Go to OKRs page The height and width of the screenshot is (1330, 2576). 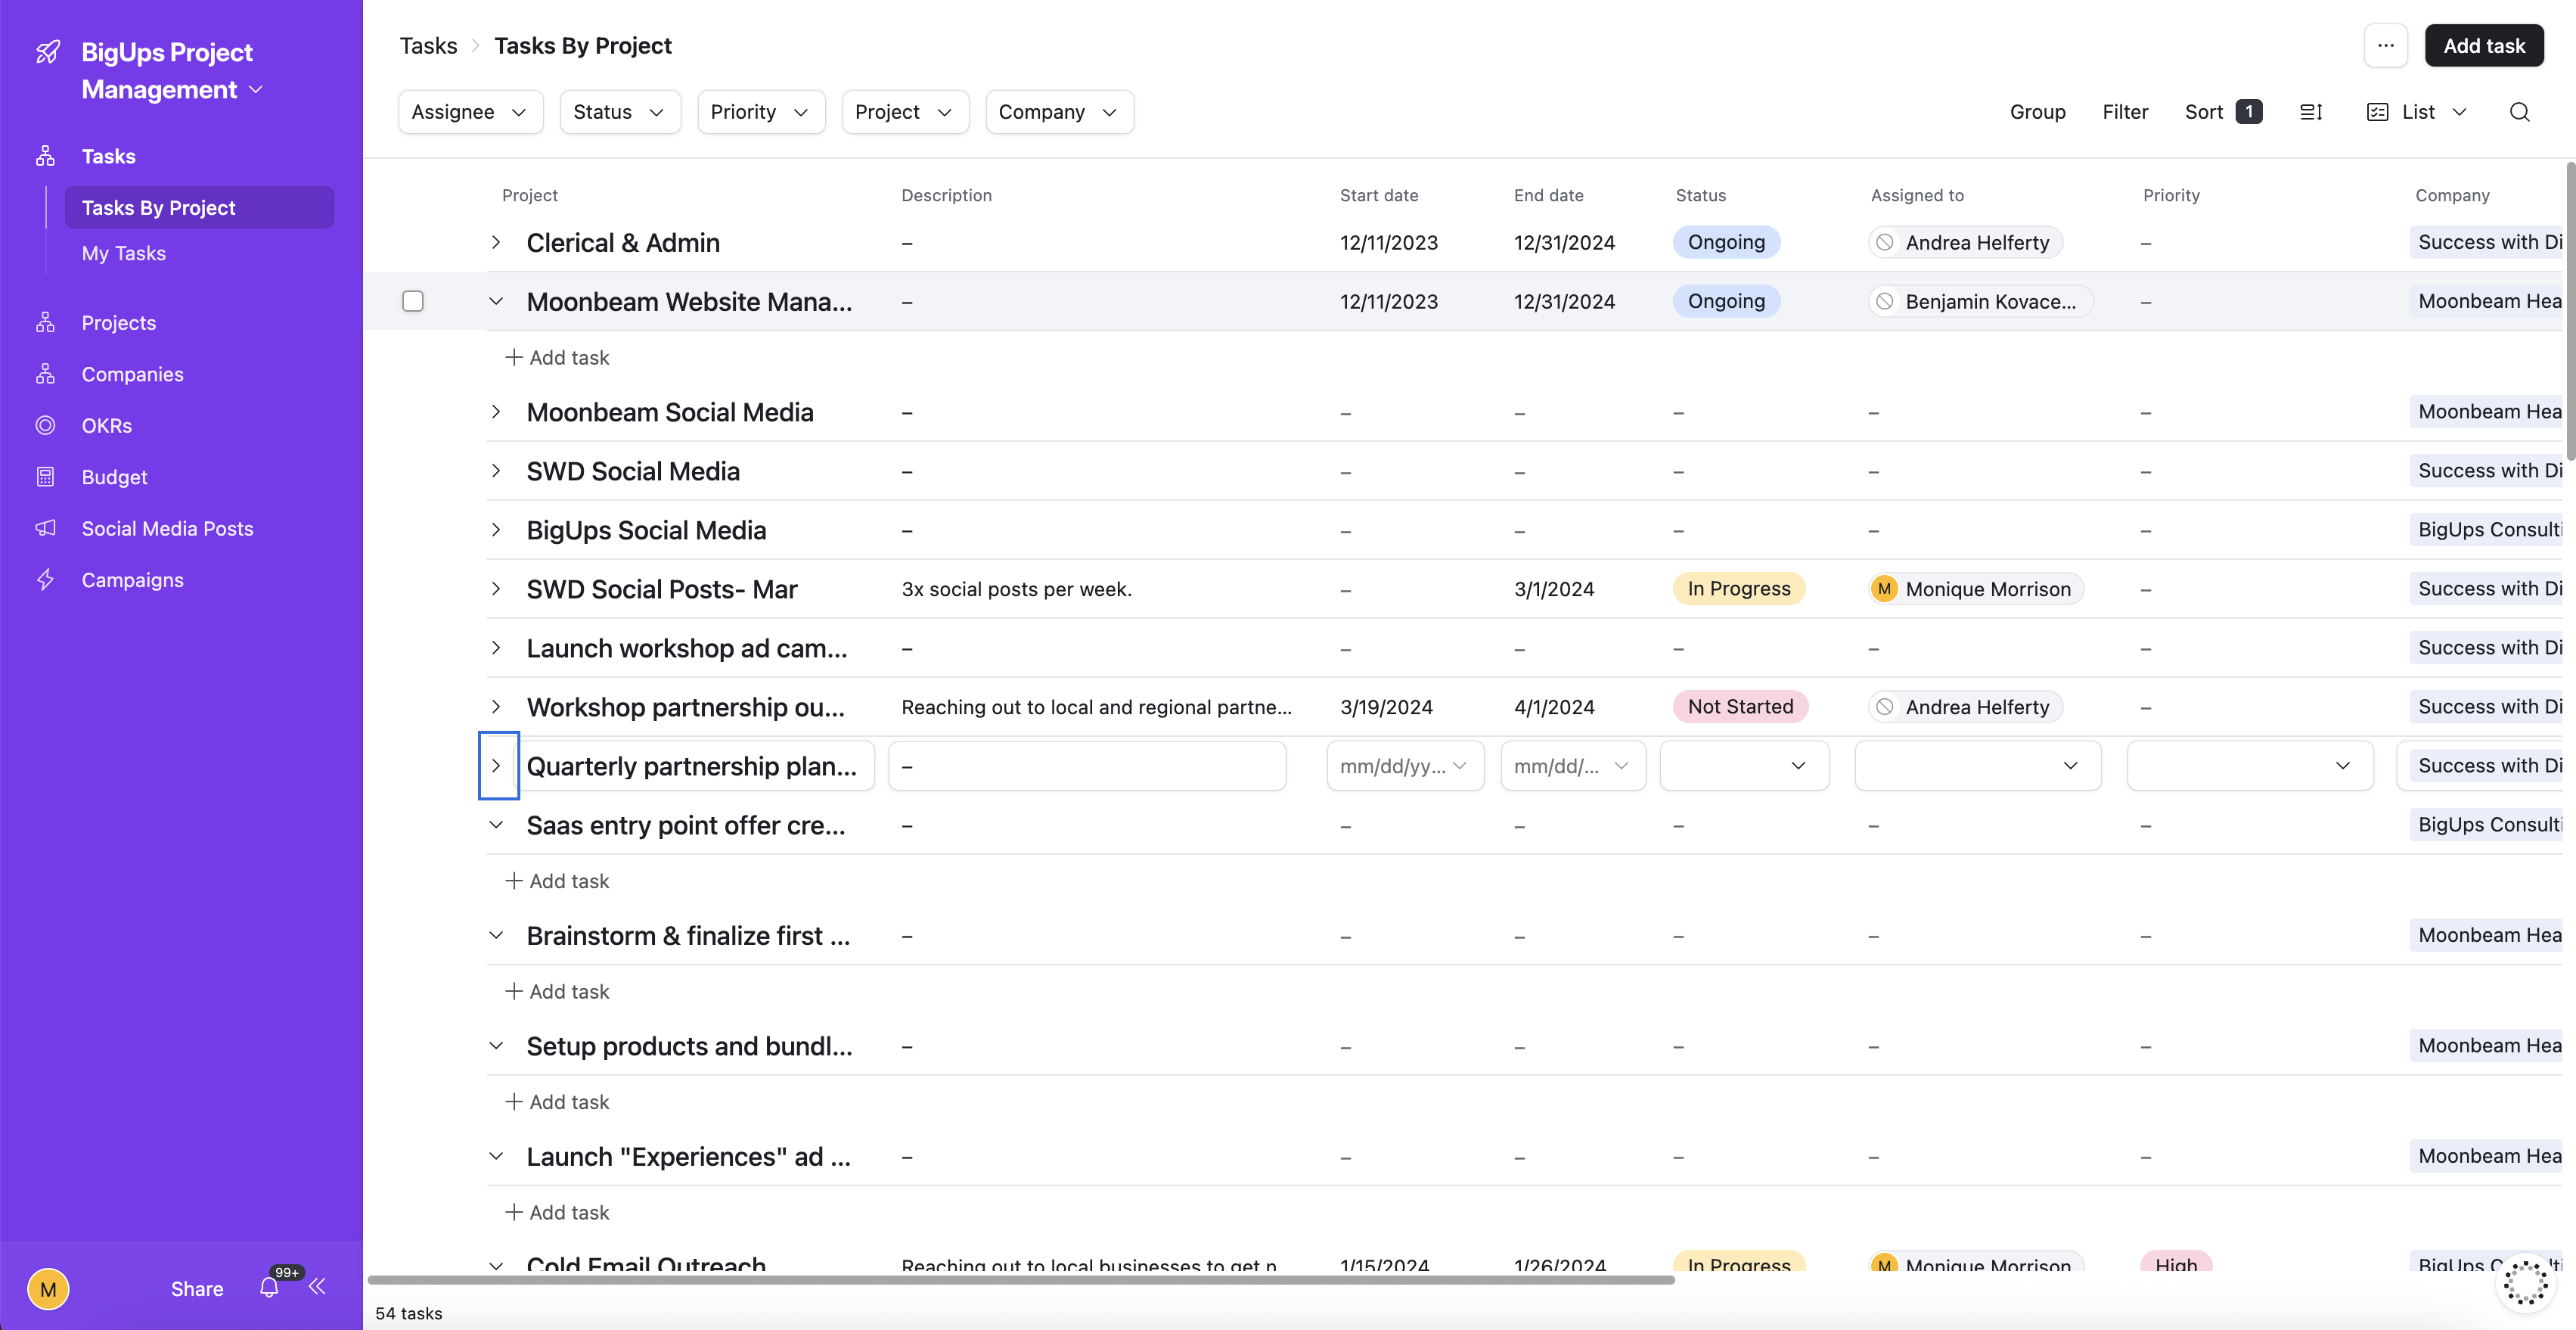(107, 425)
